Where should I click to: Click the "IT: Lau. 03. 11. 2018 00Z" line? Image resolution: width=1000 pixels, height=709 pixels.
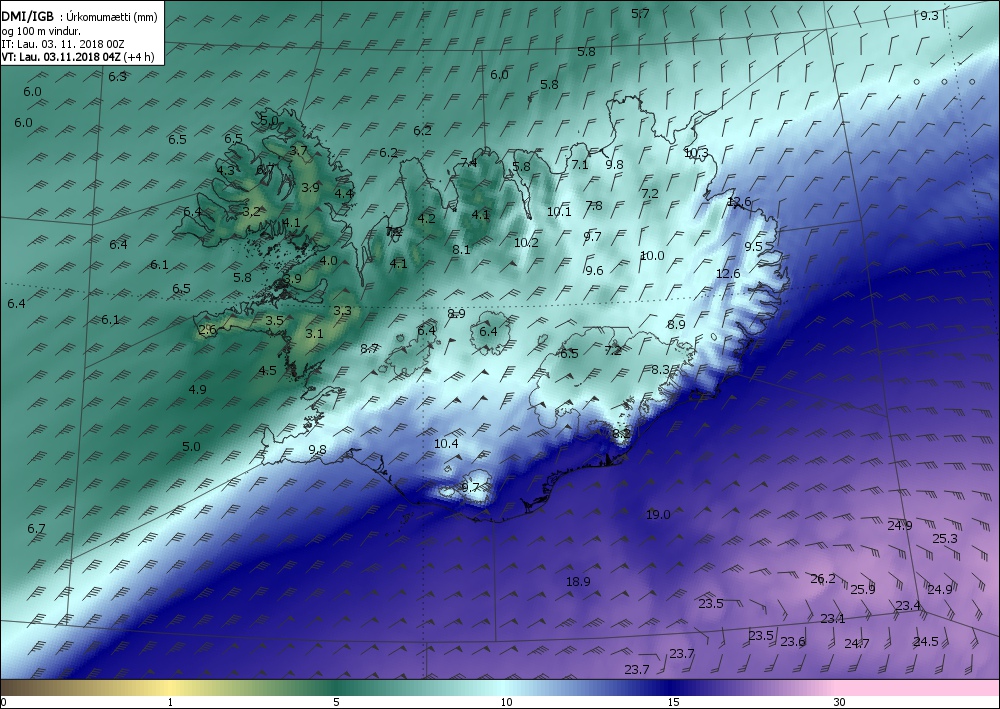(62, 44)
